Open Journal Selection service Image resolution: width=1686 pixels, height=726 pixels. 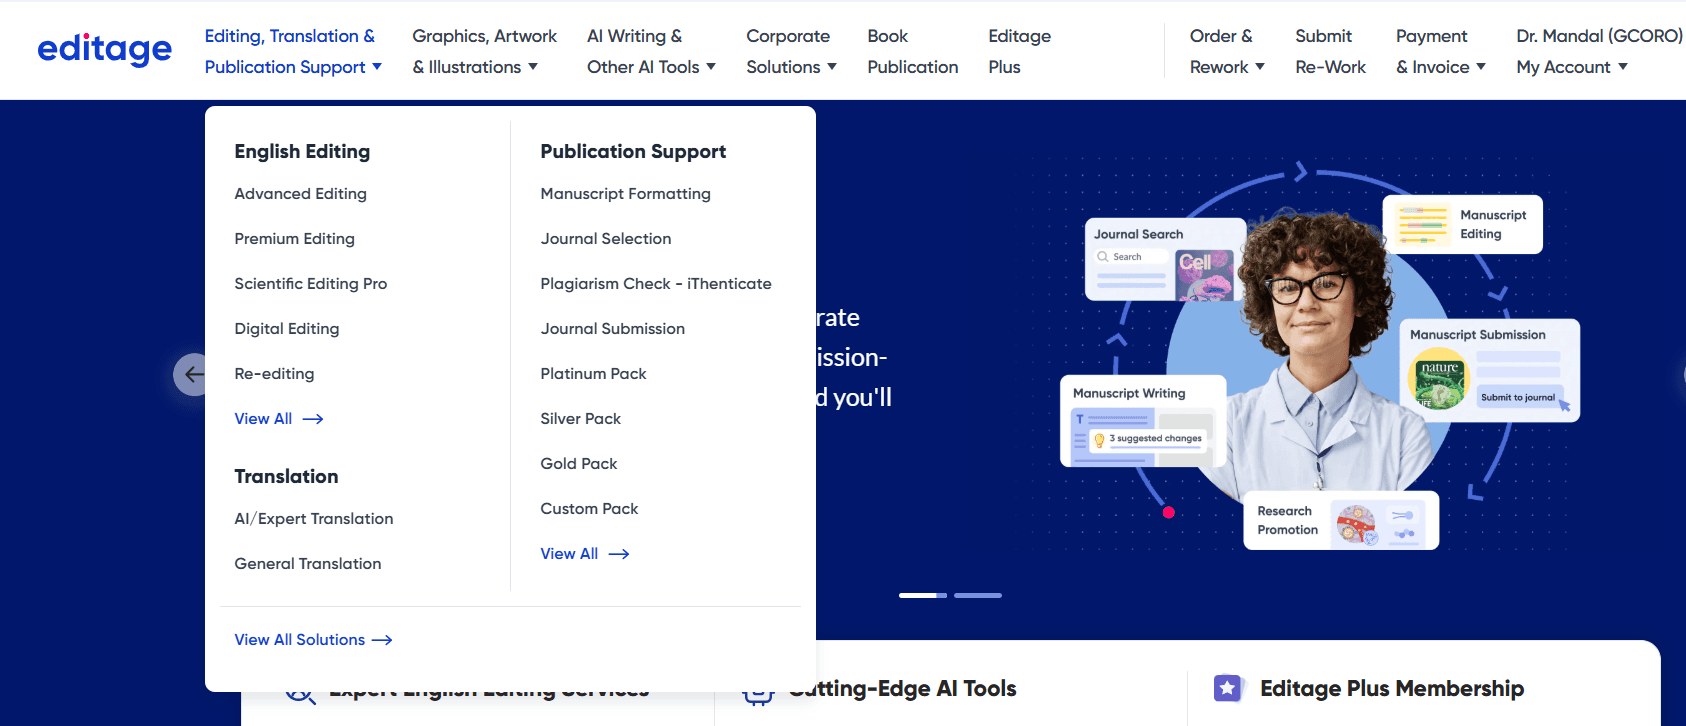click(x=606, y=239)
